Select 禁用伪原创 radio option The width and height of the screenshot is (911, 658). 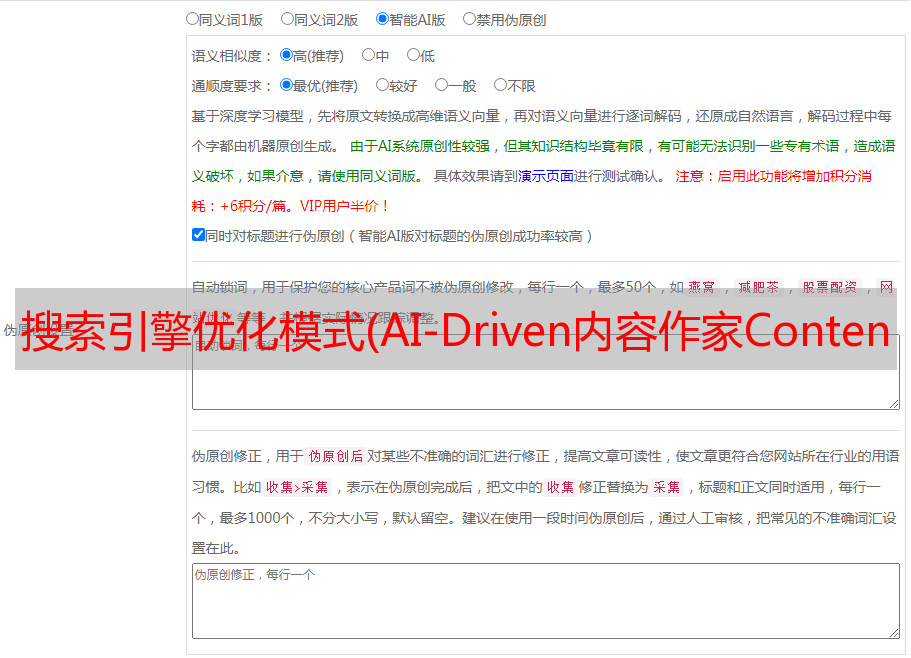pos(469,19)
